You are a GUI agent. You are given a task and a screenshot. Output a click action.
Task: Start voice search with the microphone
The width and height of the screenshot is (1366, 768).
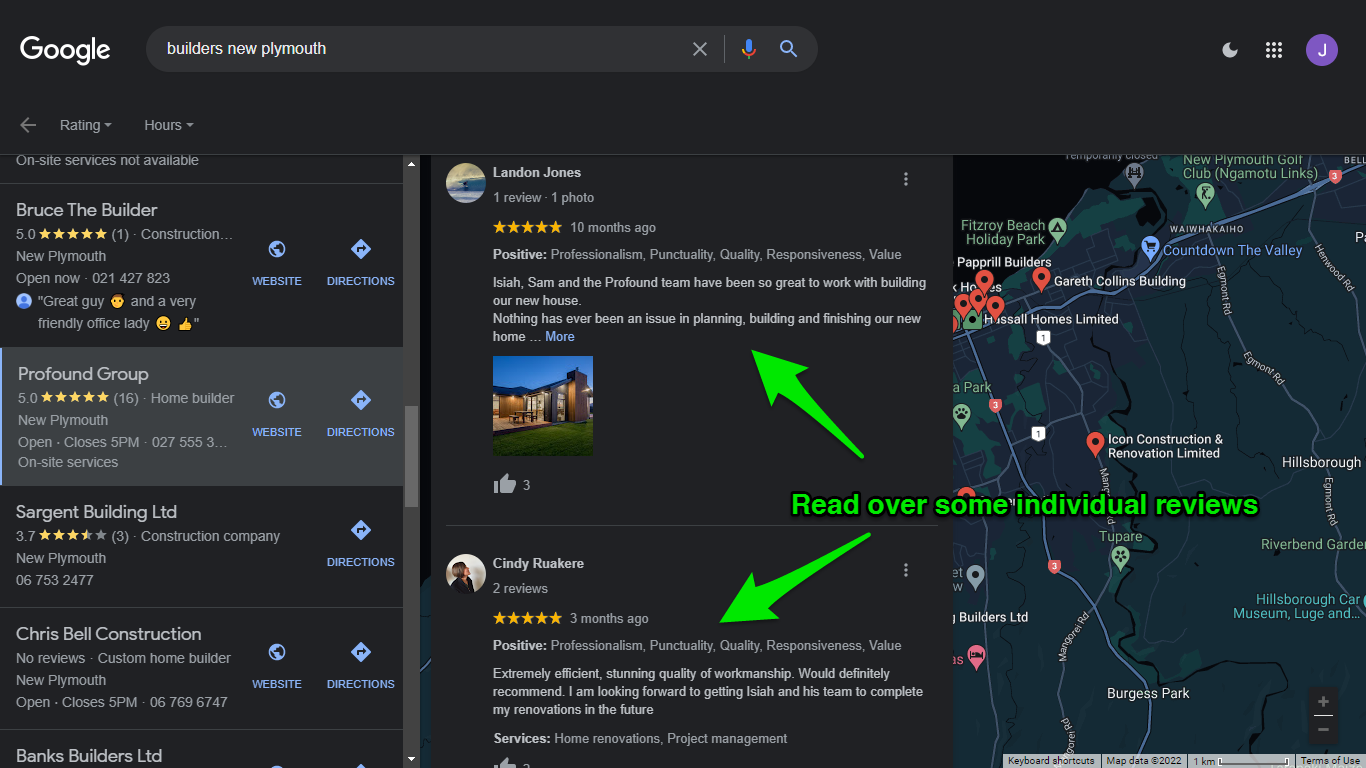coord(749,49)
